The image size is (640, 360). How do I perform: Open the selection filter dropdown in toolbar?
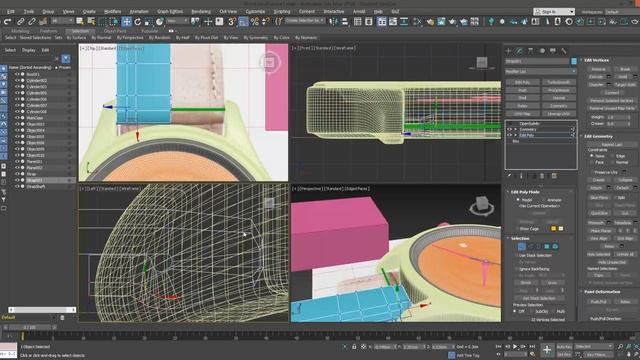pos(62,21)
